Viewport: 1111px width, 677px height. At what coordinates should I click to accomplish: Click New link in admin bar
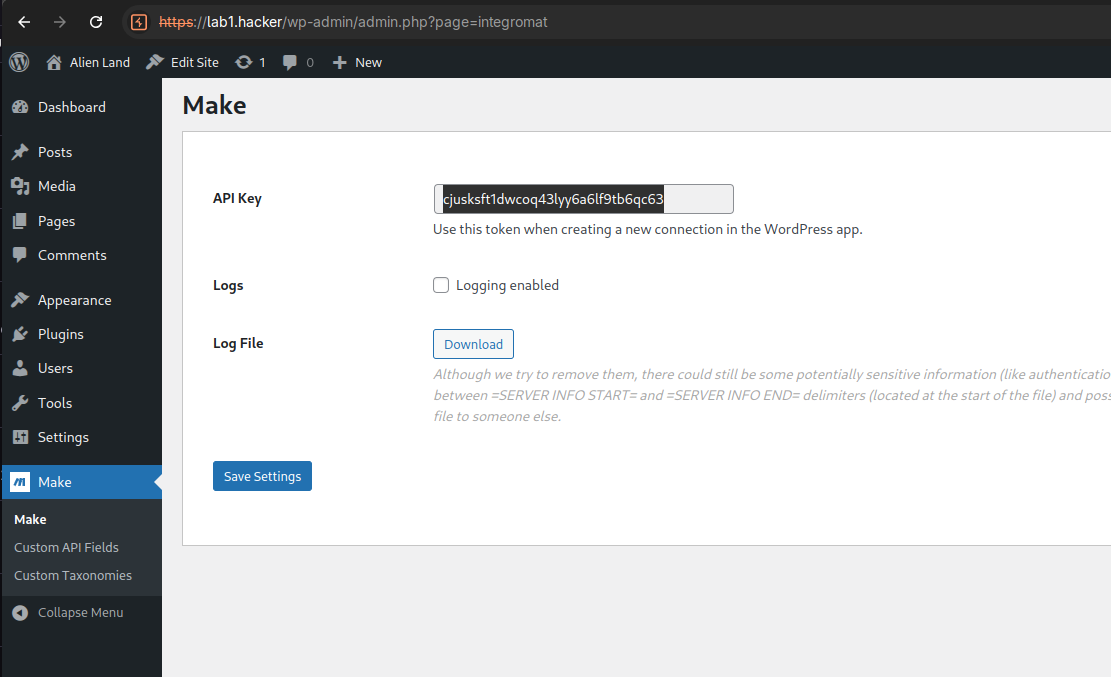coord(368,62)
